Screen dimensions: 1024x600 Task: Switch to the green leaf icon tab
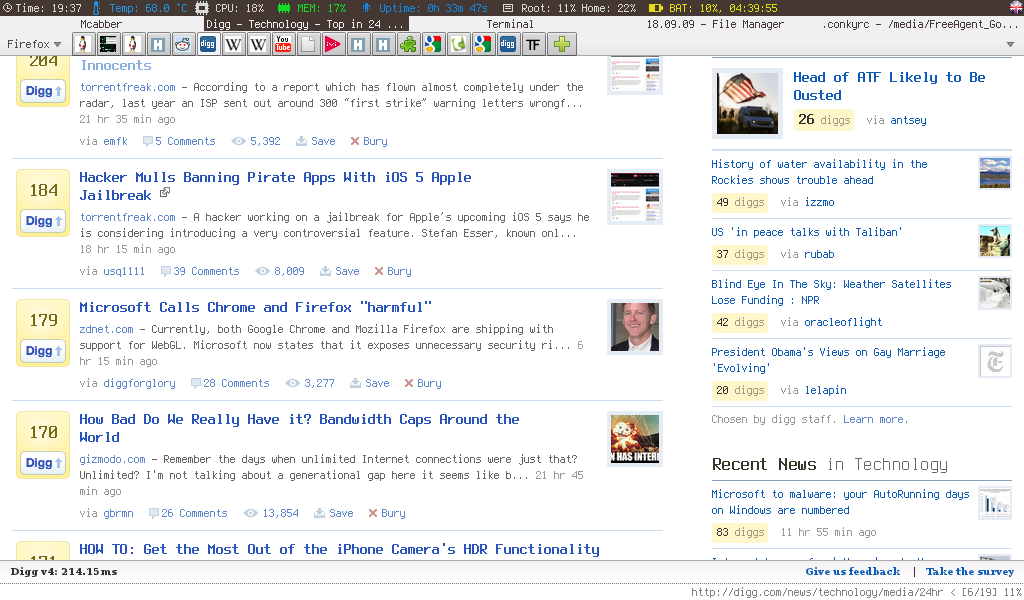tap(458, 44)
